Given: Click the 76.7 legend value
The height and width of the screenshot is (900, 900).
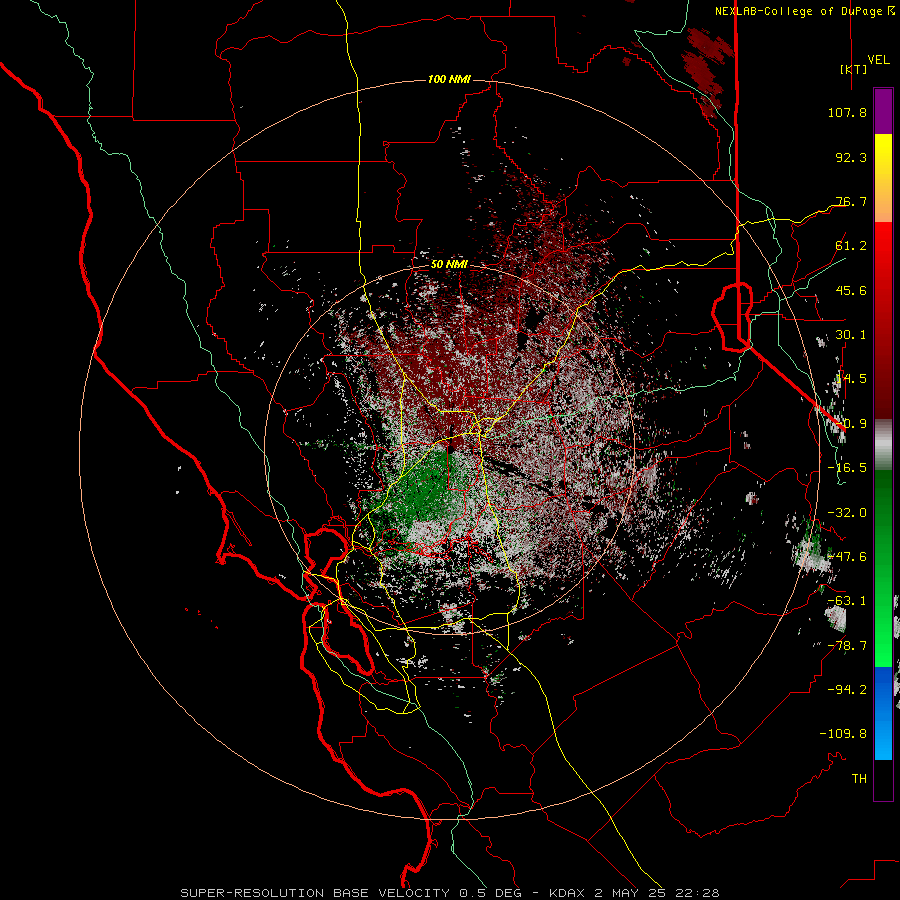Looking at the screenshot, I should click(x=851, y=201).
